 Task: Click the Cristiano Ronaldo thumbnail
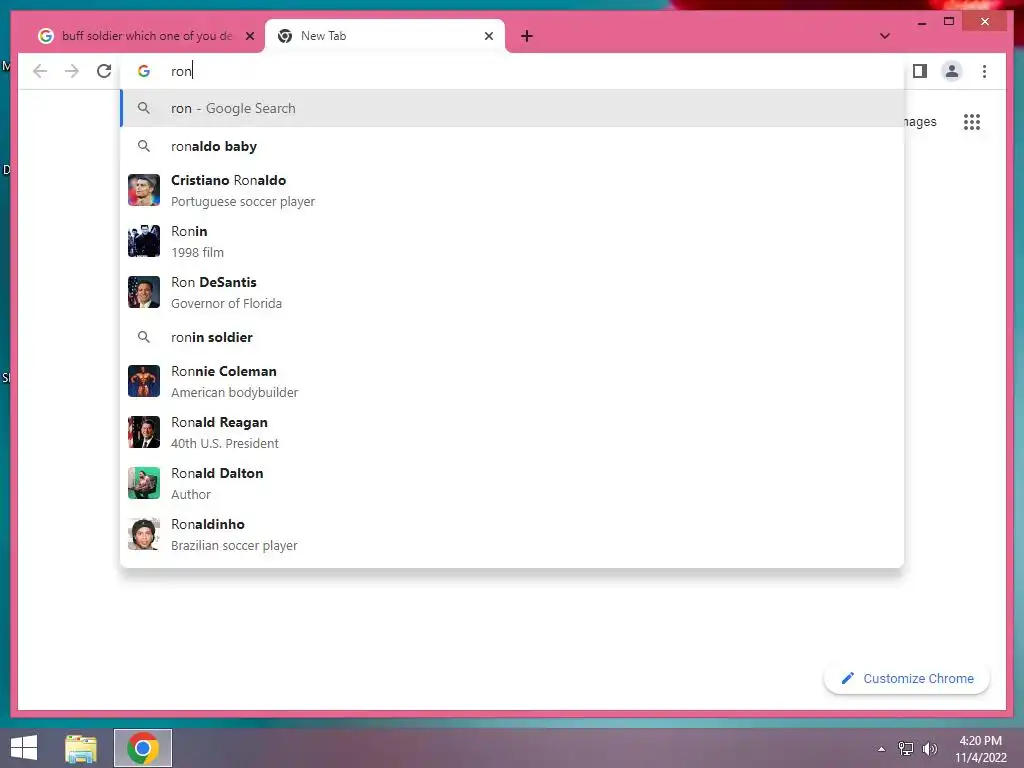144,190
